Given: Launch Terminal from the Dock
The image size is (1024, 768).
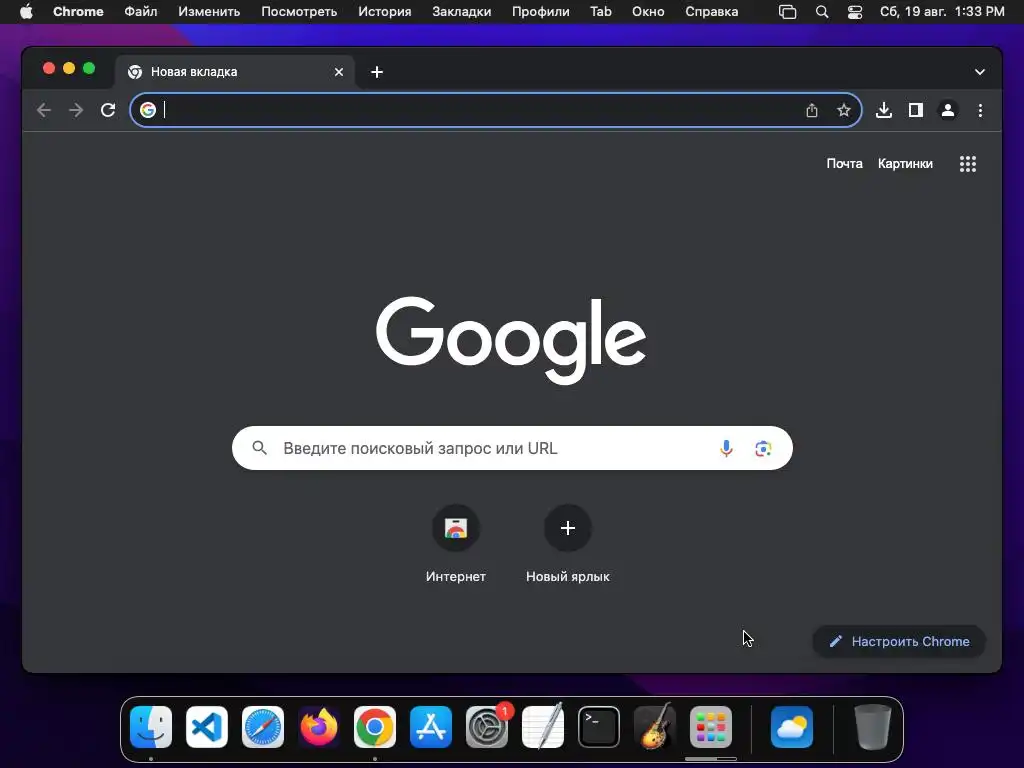Looking at the screenshot, I should click(599, 727).
